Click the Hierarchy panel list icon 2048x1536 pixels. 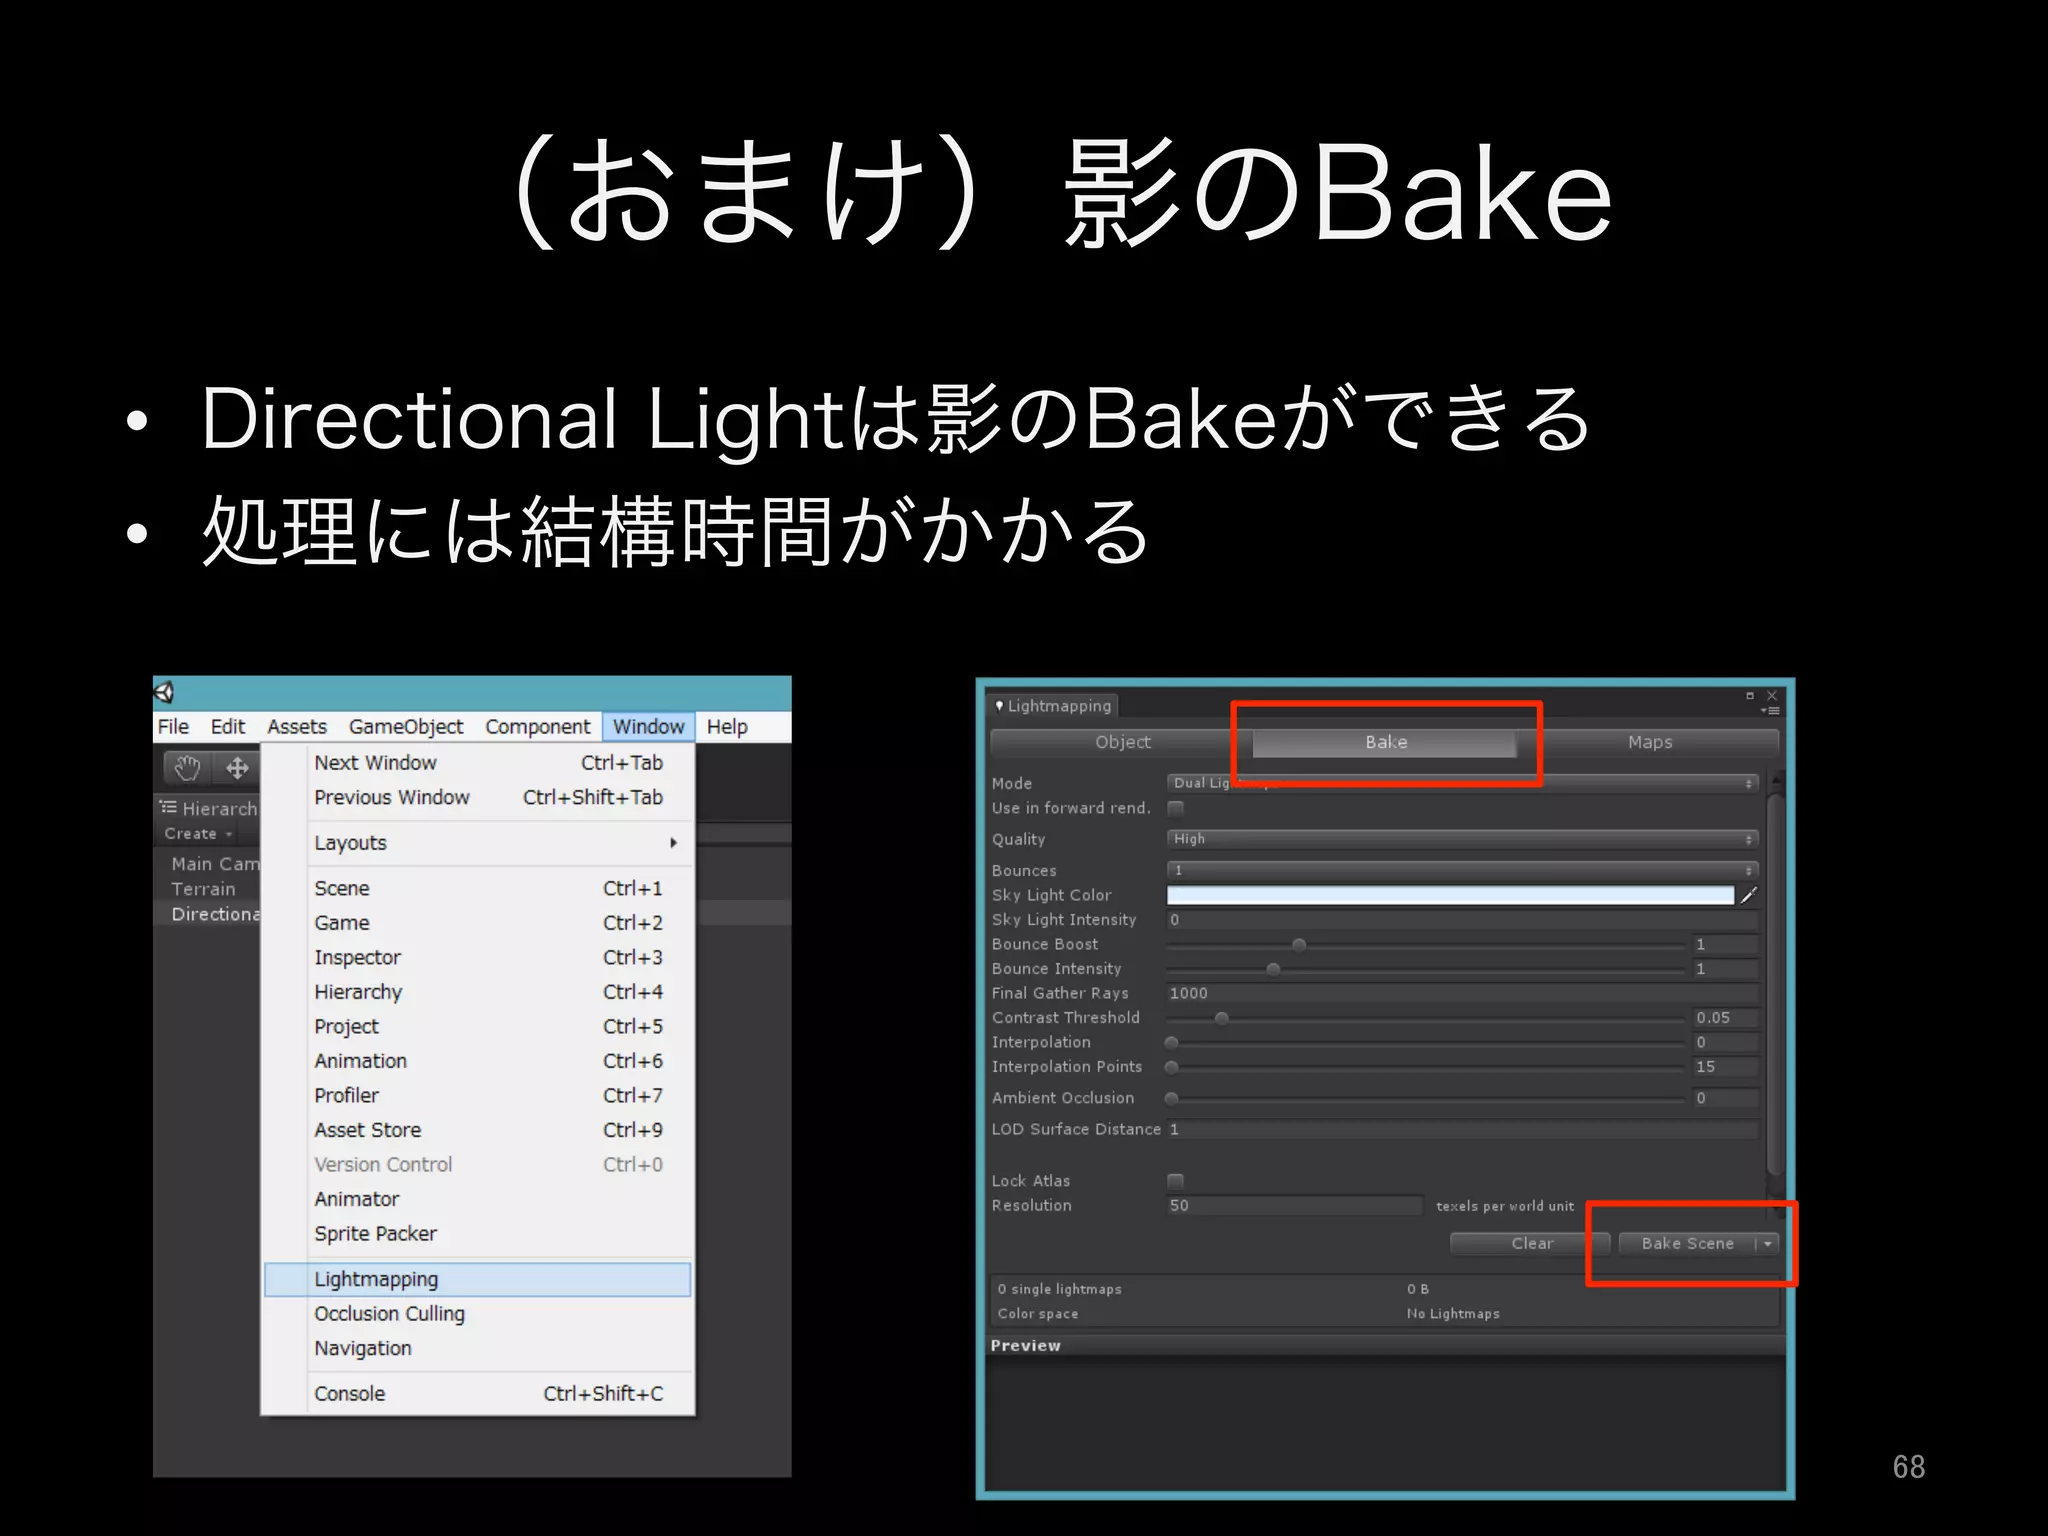point(169,807)
